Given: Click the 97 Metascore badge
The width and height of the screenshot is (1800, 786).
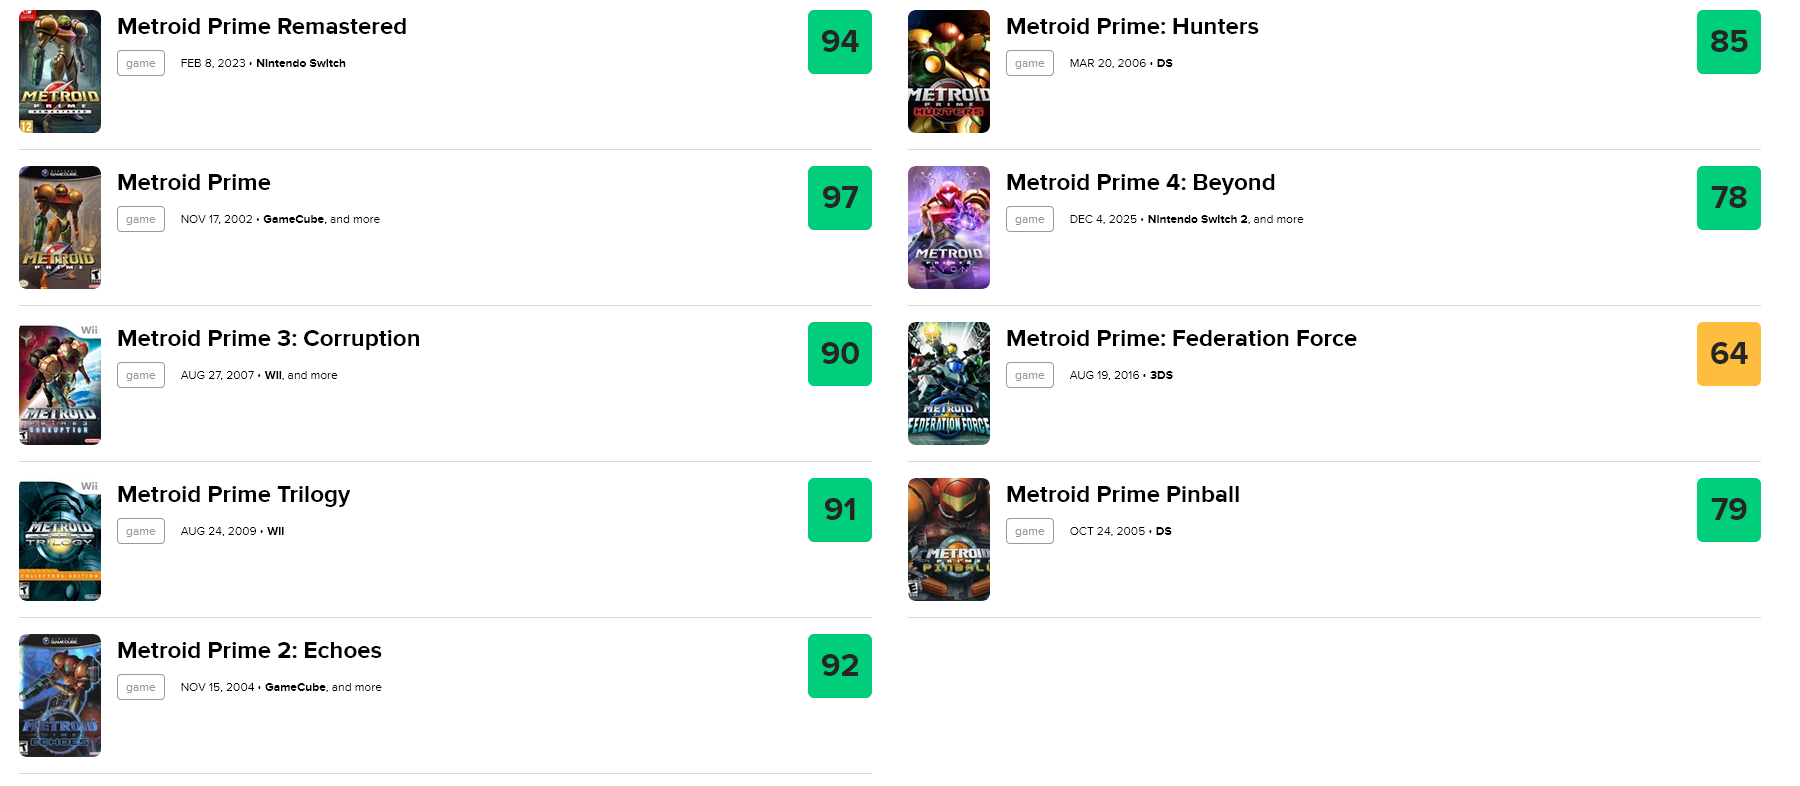Looking at the screenshot, I should tap(840, 198).
